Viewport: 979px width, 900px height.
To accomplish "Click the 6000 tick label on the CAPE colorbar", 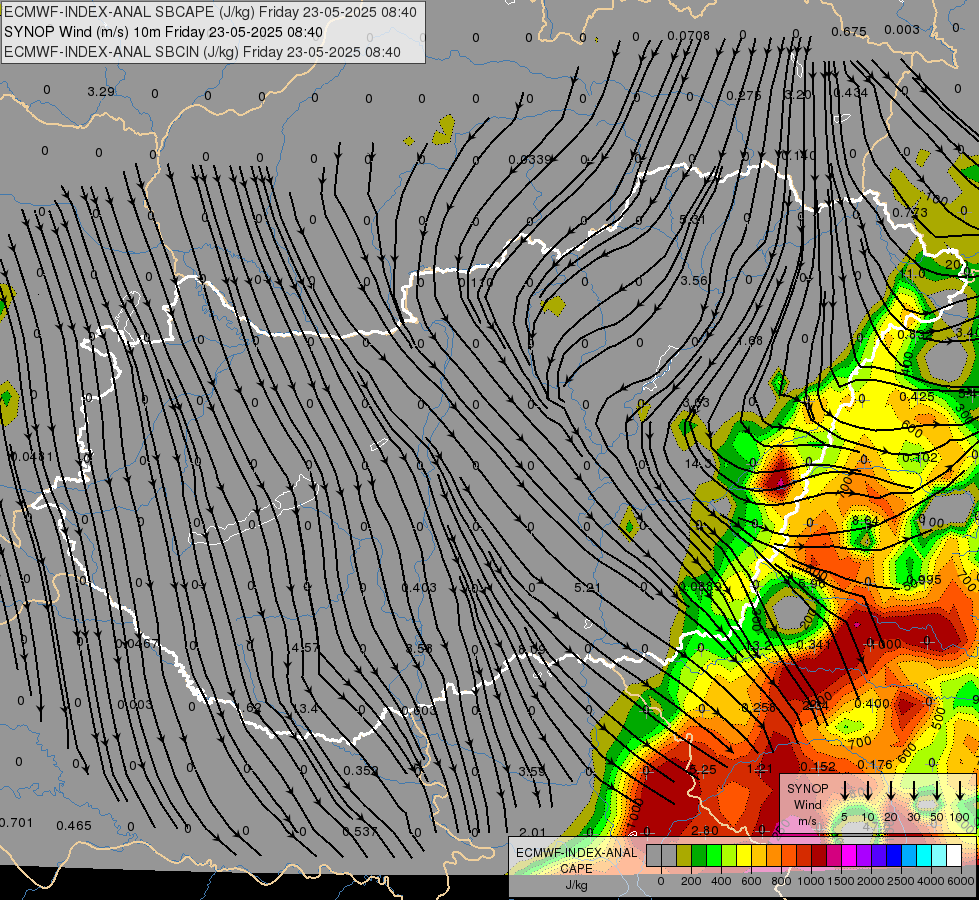I will [961, 881].
